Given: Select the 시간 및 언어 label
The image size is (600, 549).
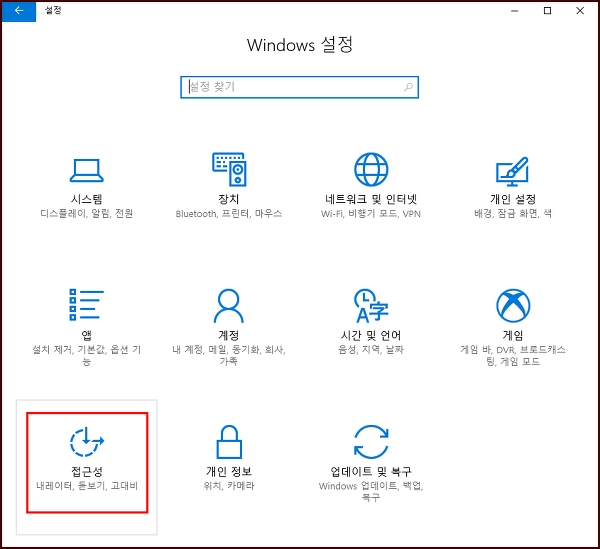Looking at the screenshot, I should point(371,335).
